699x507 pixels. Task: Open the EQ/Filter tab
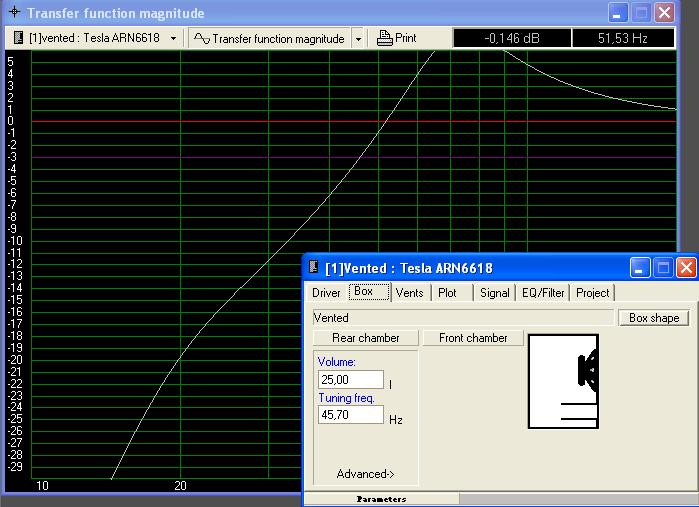click(543, 293)
